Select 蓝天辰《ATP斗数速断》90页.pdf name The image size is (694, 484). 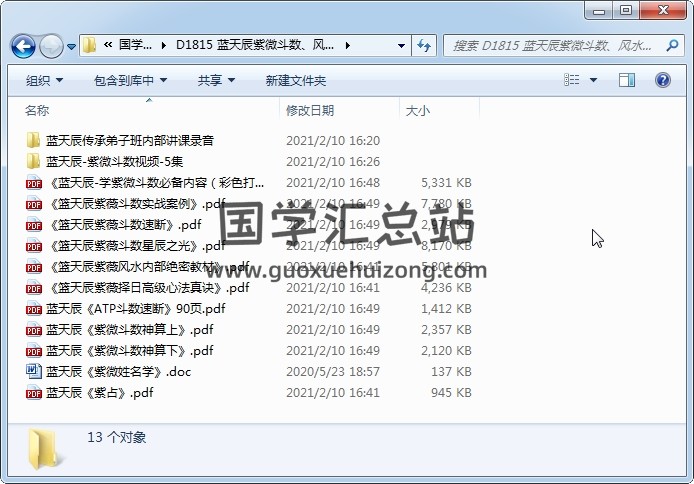tap(135, 309)
